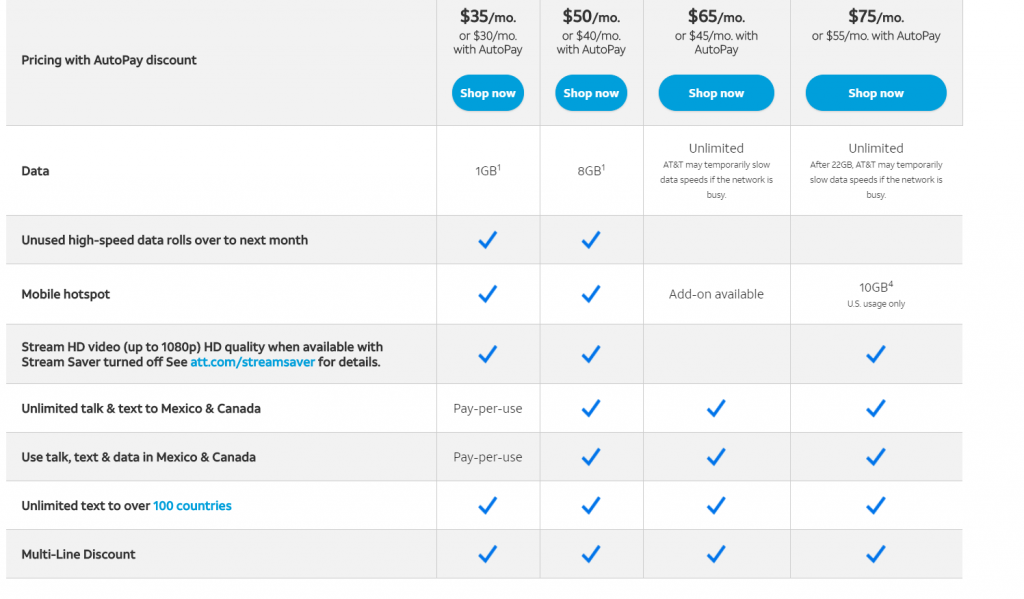Click Shop now under the $35/mo. plan
The height and width of the screenshot is (599, 1024).
coord(488,93)
